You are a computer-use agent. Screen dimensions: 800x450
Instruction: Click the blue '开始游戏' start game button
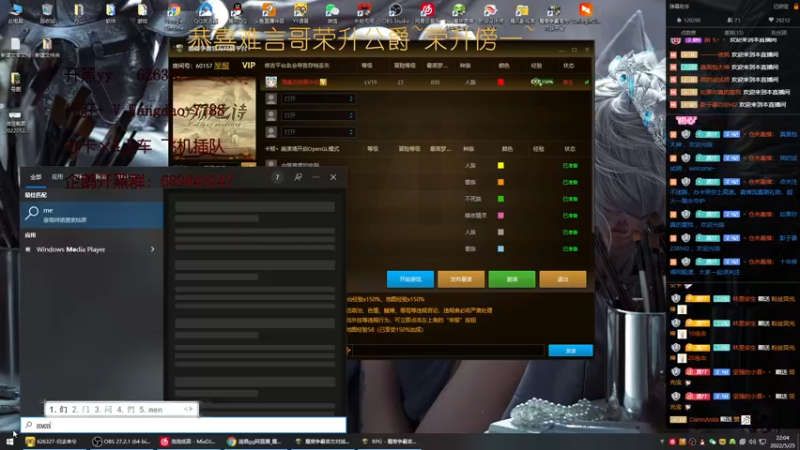click(410, 279)
